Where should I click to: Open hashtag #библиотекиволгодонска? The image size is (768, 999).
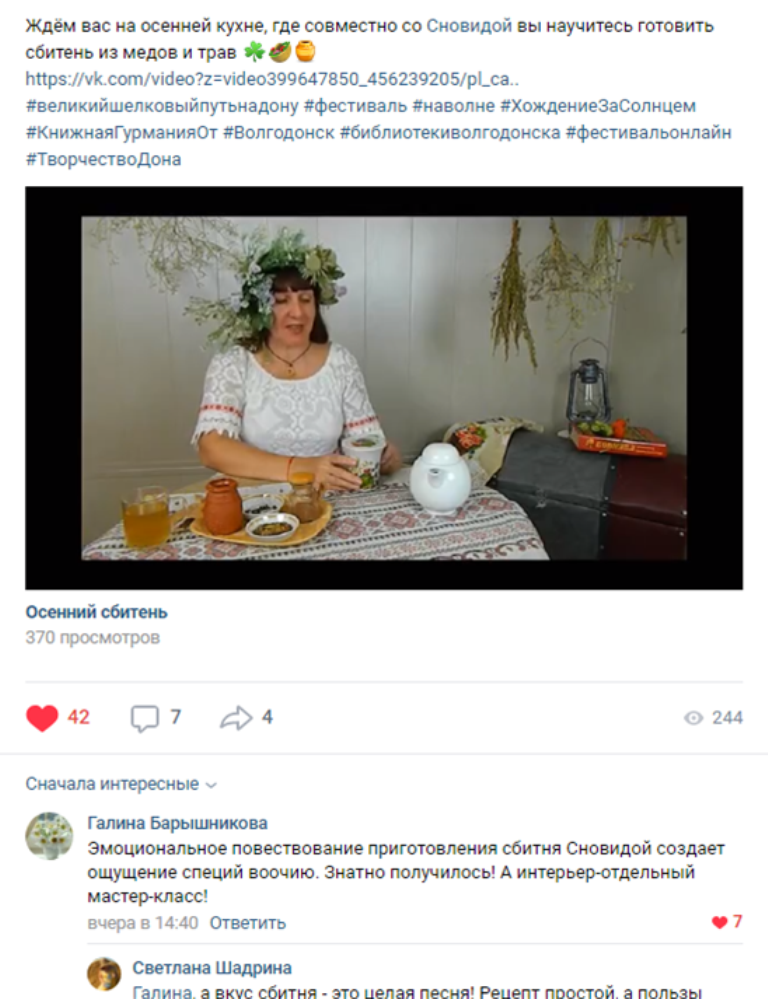450,133
